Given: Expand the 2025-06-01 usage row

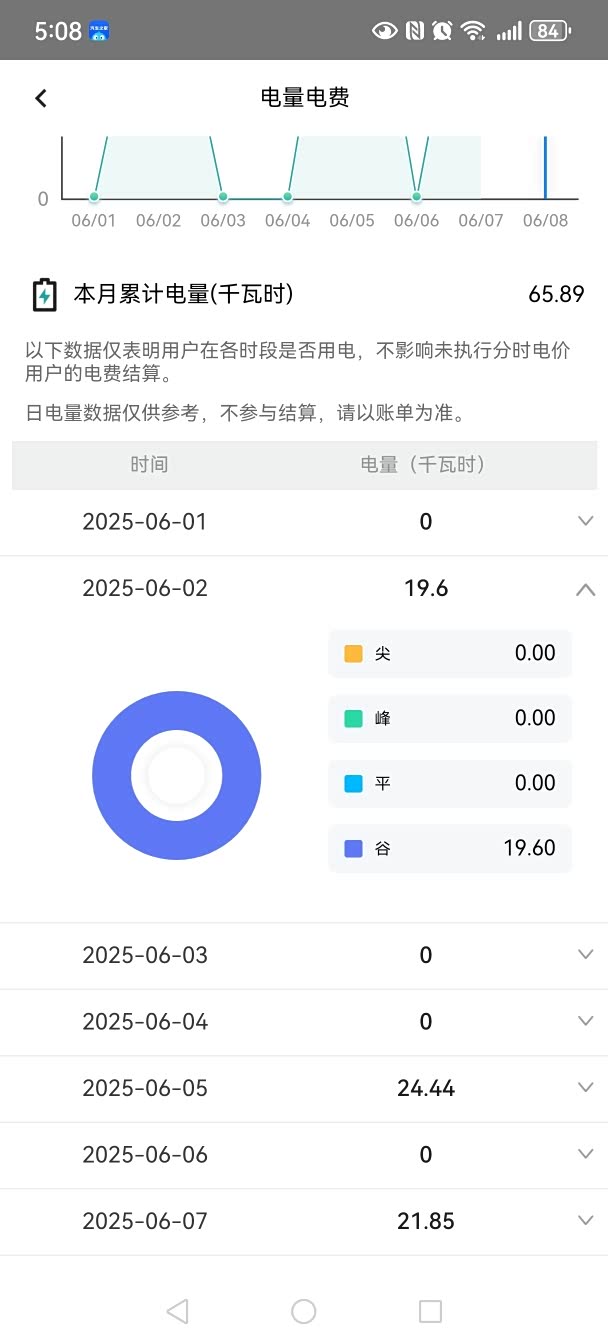Looking at the screenshot, I should point(586,521).
